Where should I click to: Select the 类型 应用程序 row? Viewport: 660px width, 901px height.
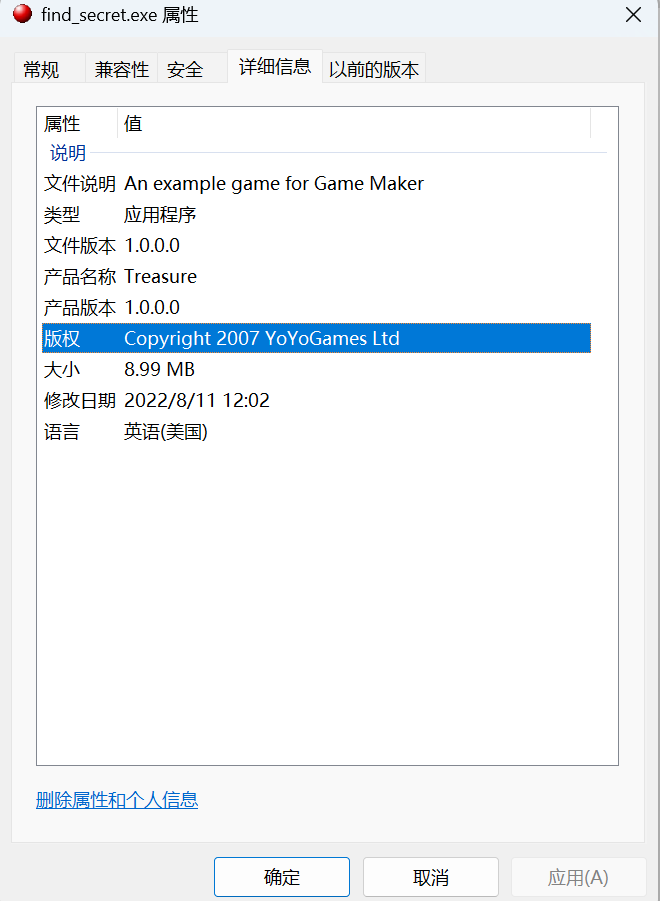tap(317, 215)
